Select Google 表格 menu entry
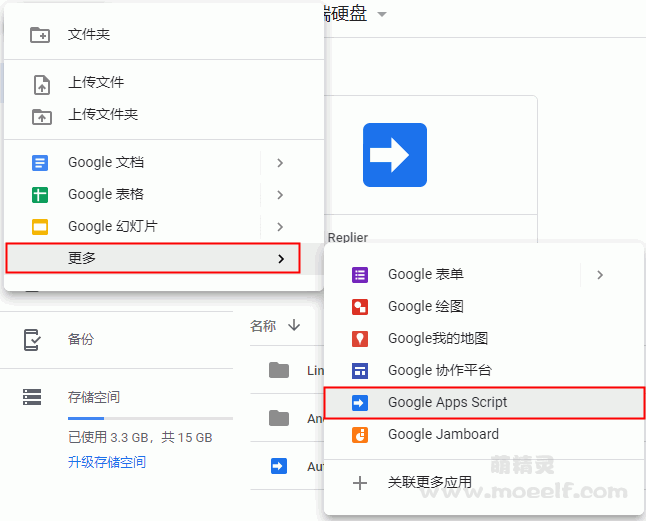Screen dimensions: 646x521 [164, 195]
